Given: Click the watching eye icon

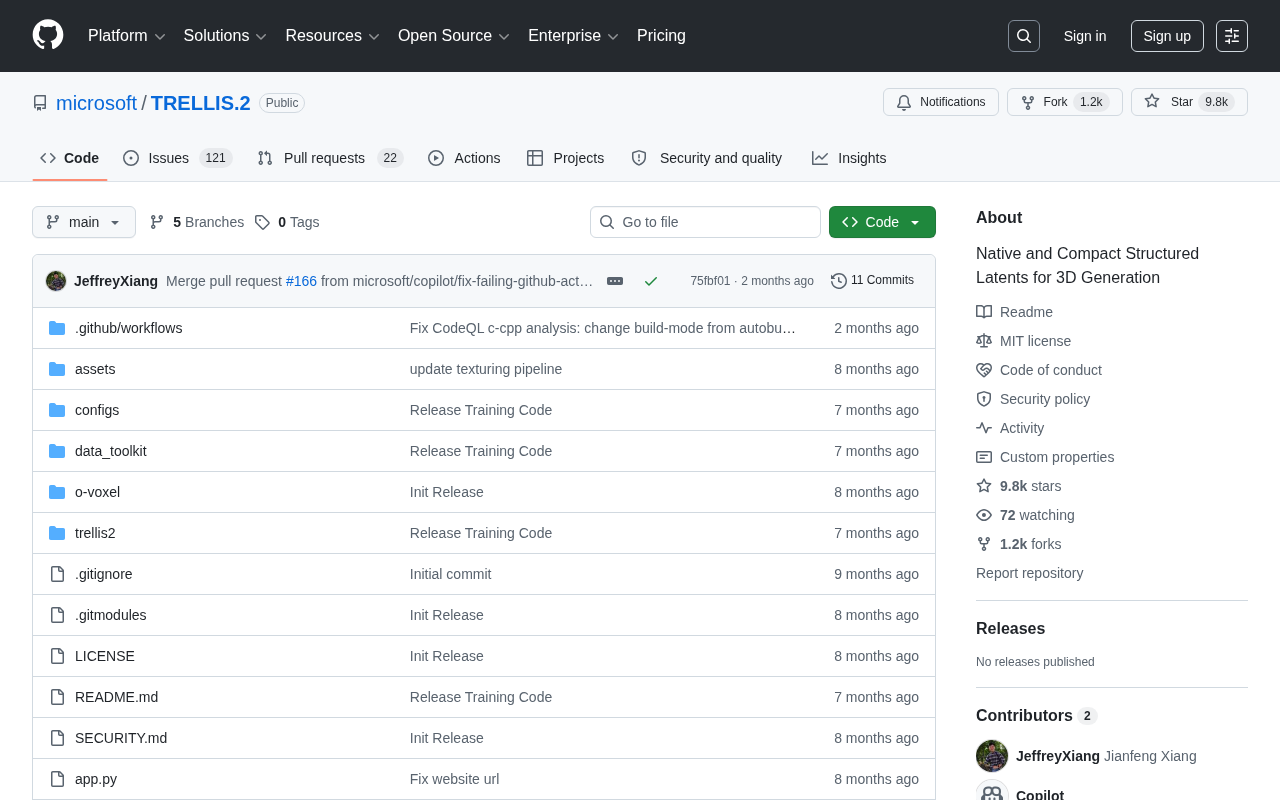Looking at the screenshot, I should [984, 515].
